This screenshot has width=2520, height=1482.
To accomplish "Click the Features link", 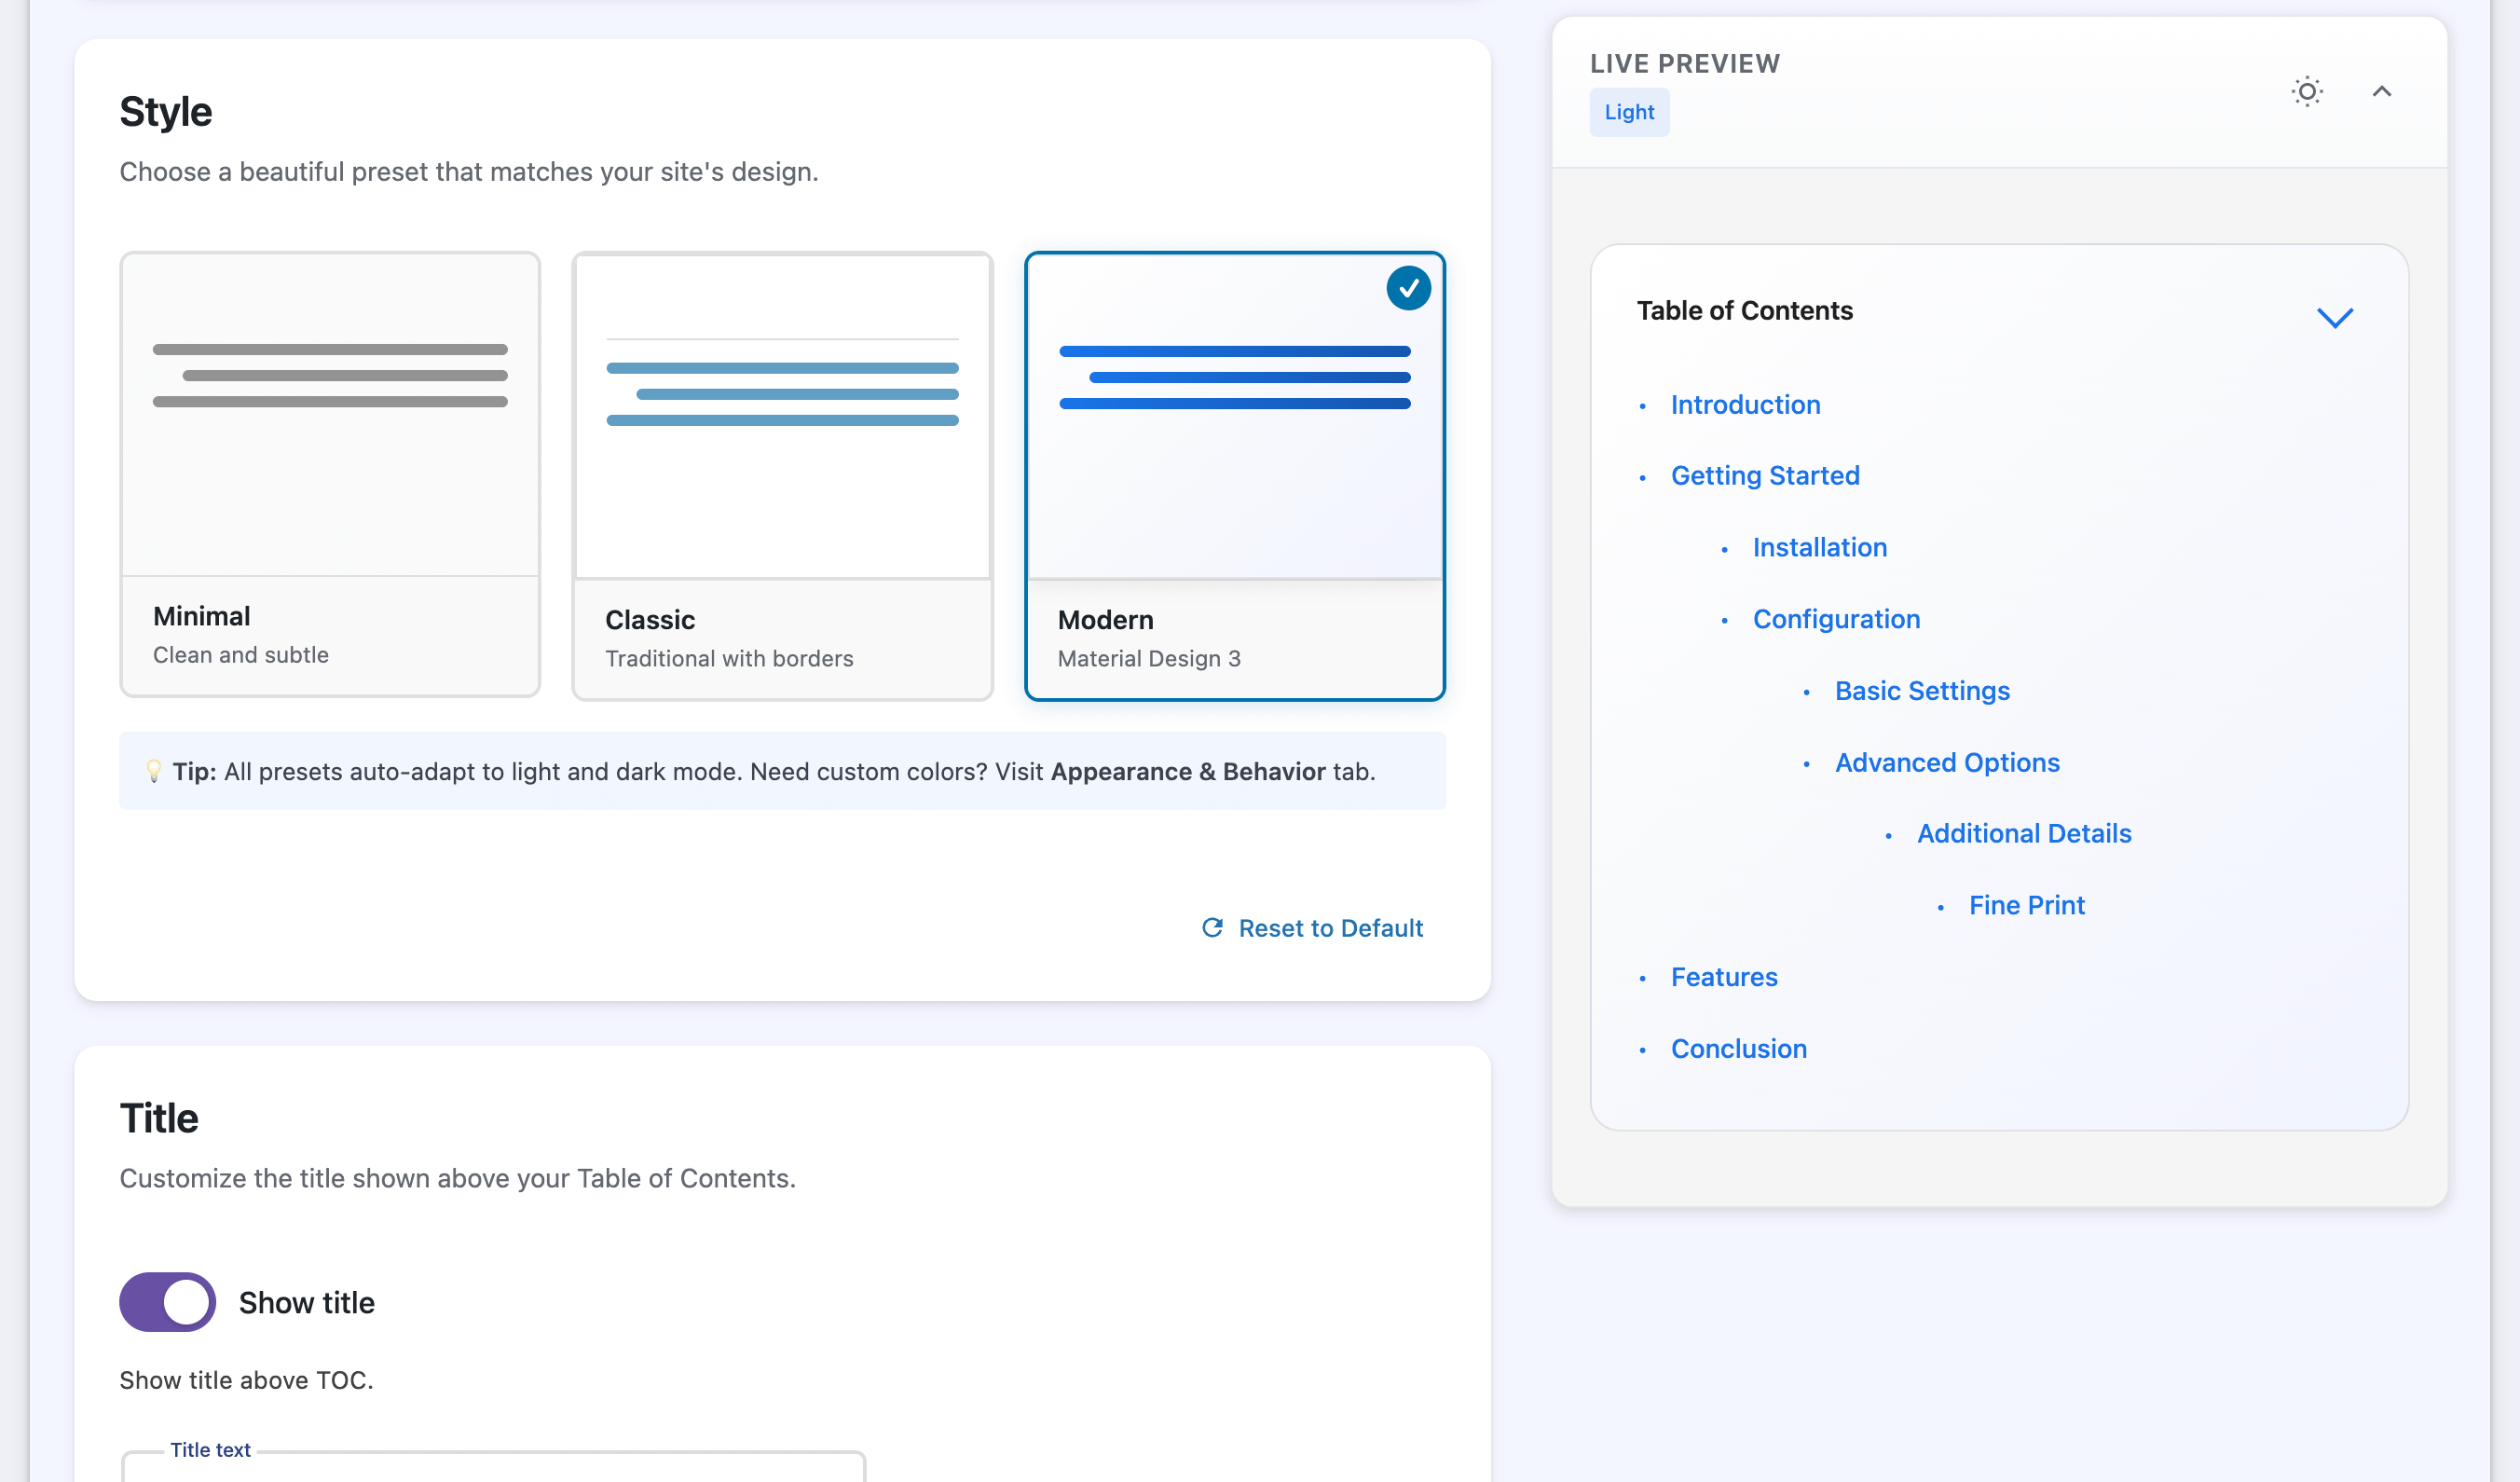I will click(1724, 976).
